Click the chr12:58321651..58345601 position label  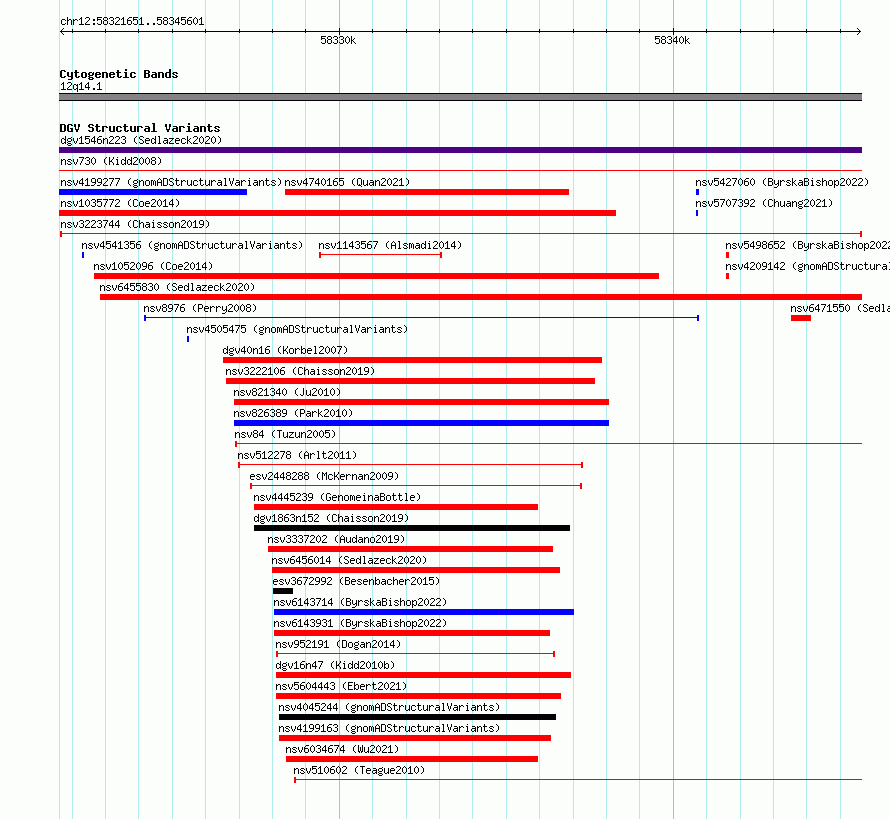(132, 22)
